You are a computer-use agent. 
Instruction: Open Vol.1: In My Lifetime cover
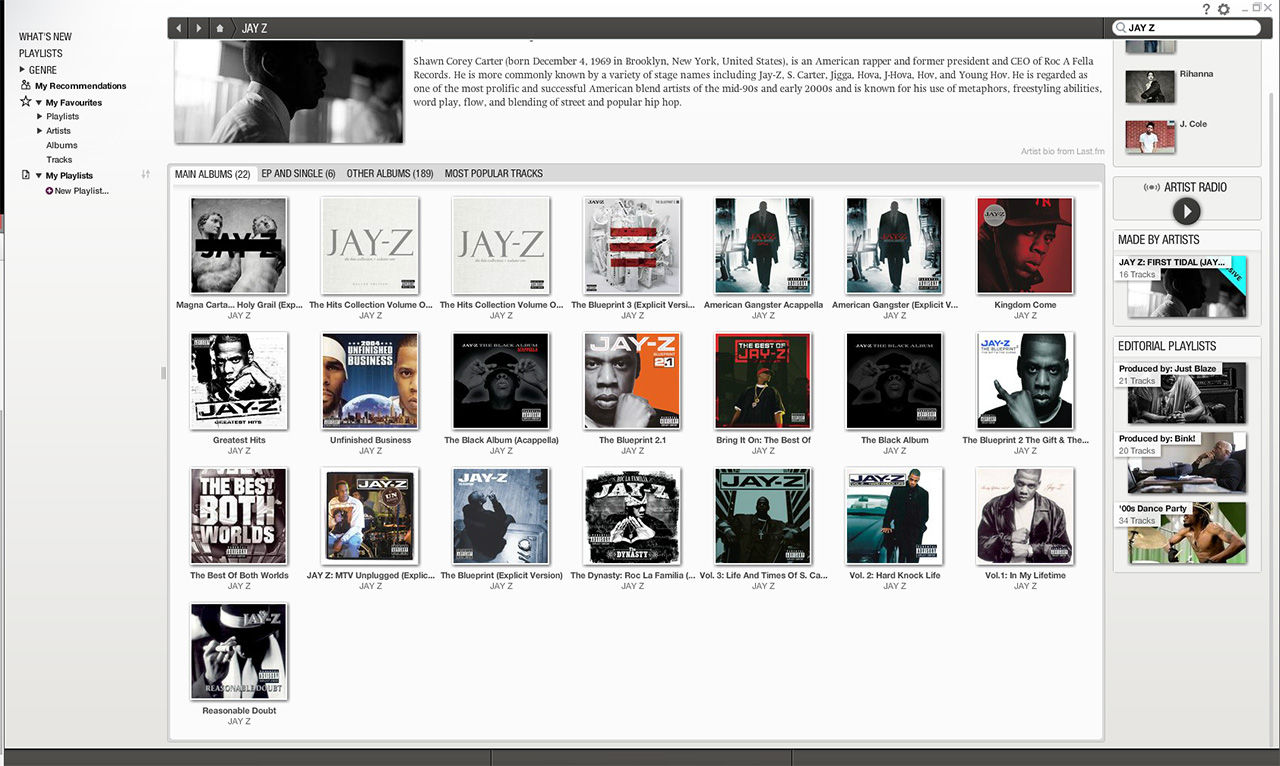pyautogui.click(x=1025, y=516)
